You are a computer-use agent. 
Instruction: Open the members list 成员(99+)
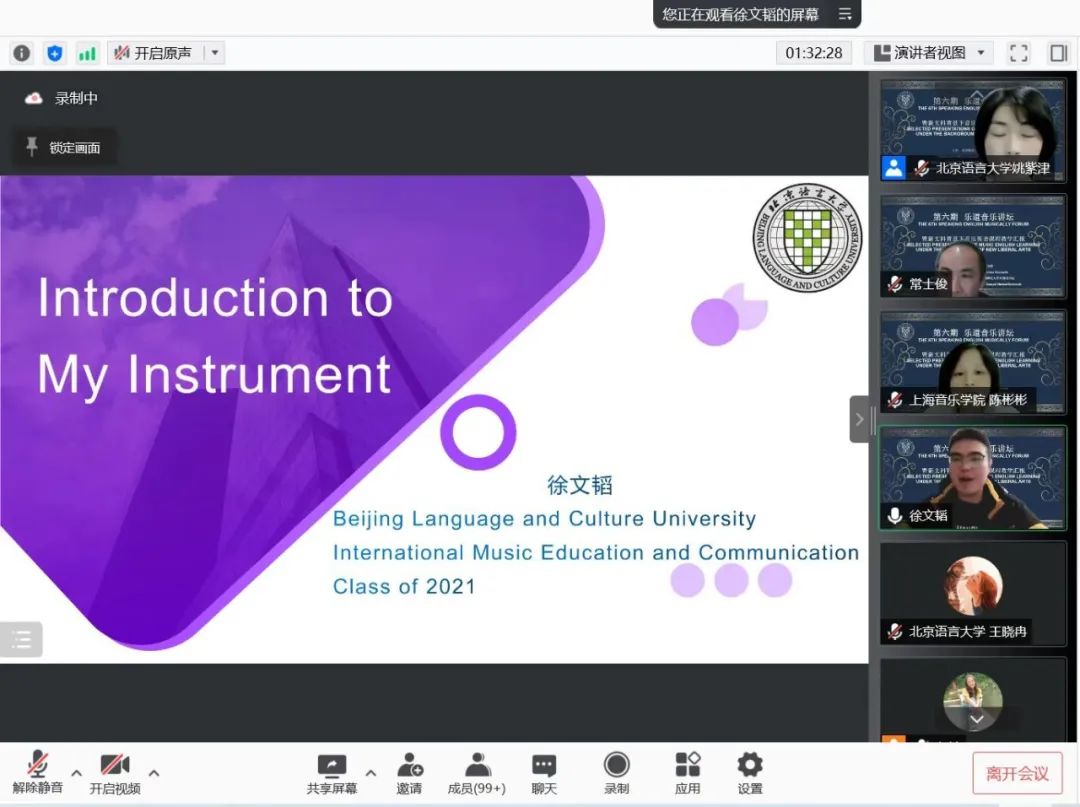(x=477, y=773)
